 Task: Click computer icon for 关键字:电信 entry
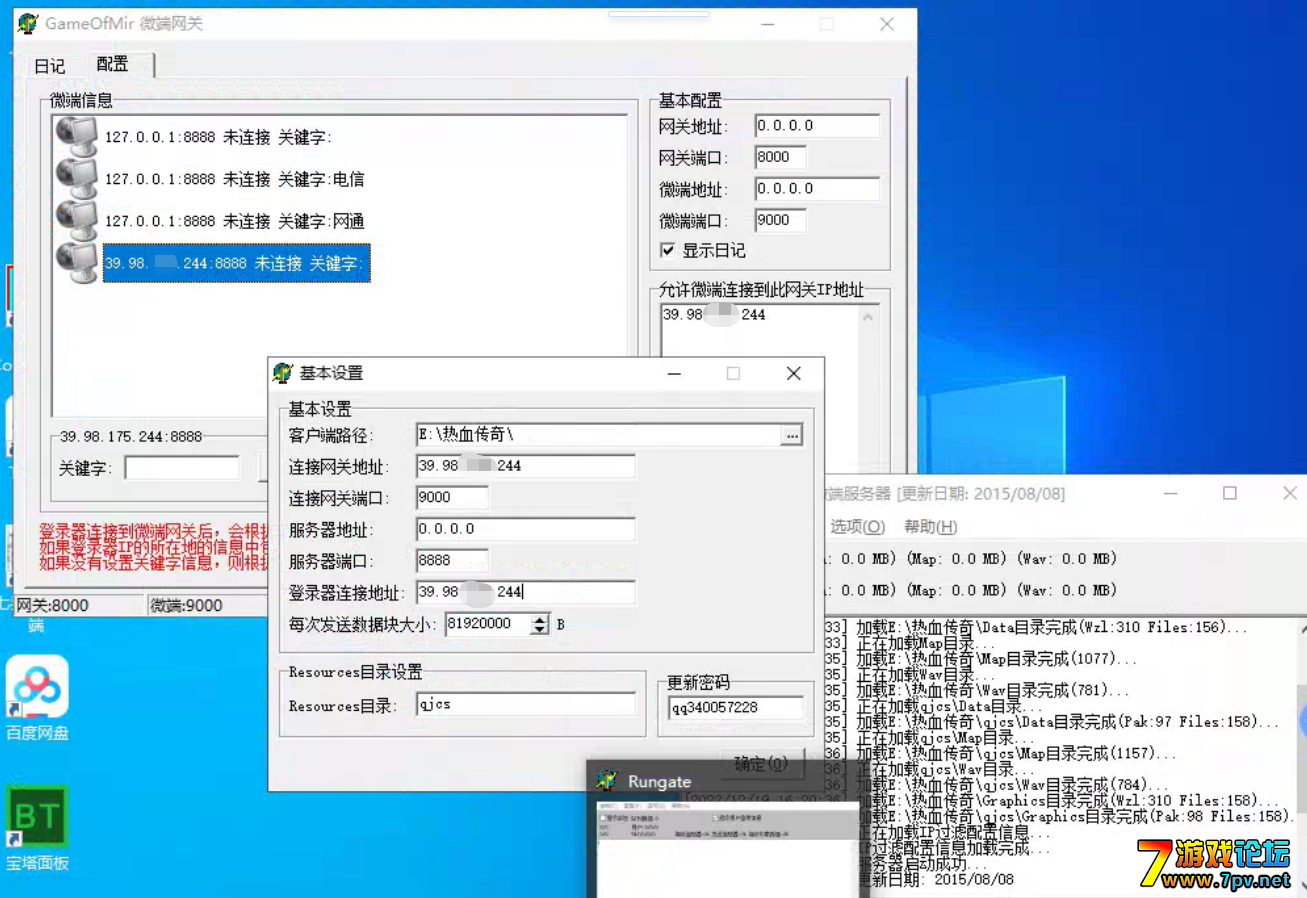(76, 179)
